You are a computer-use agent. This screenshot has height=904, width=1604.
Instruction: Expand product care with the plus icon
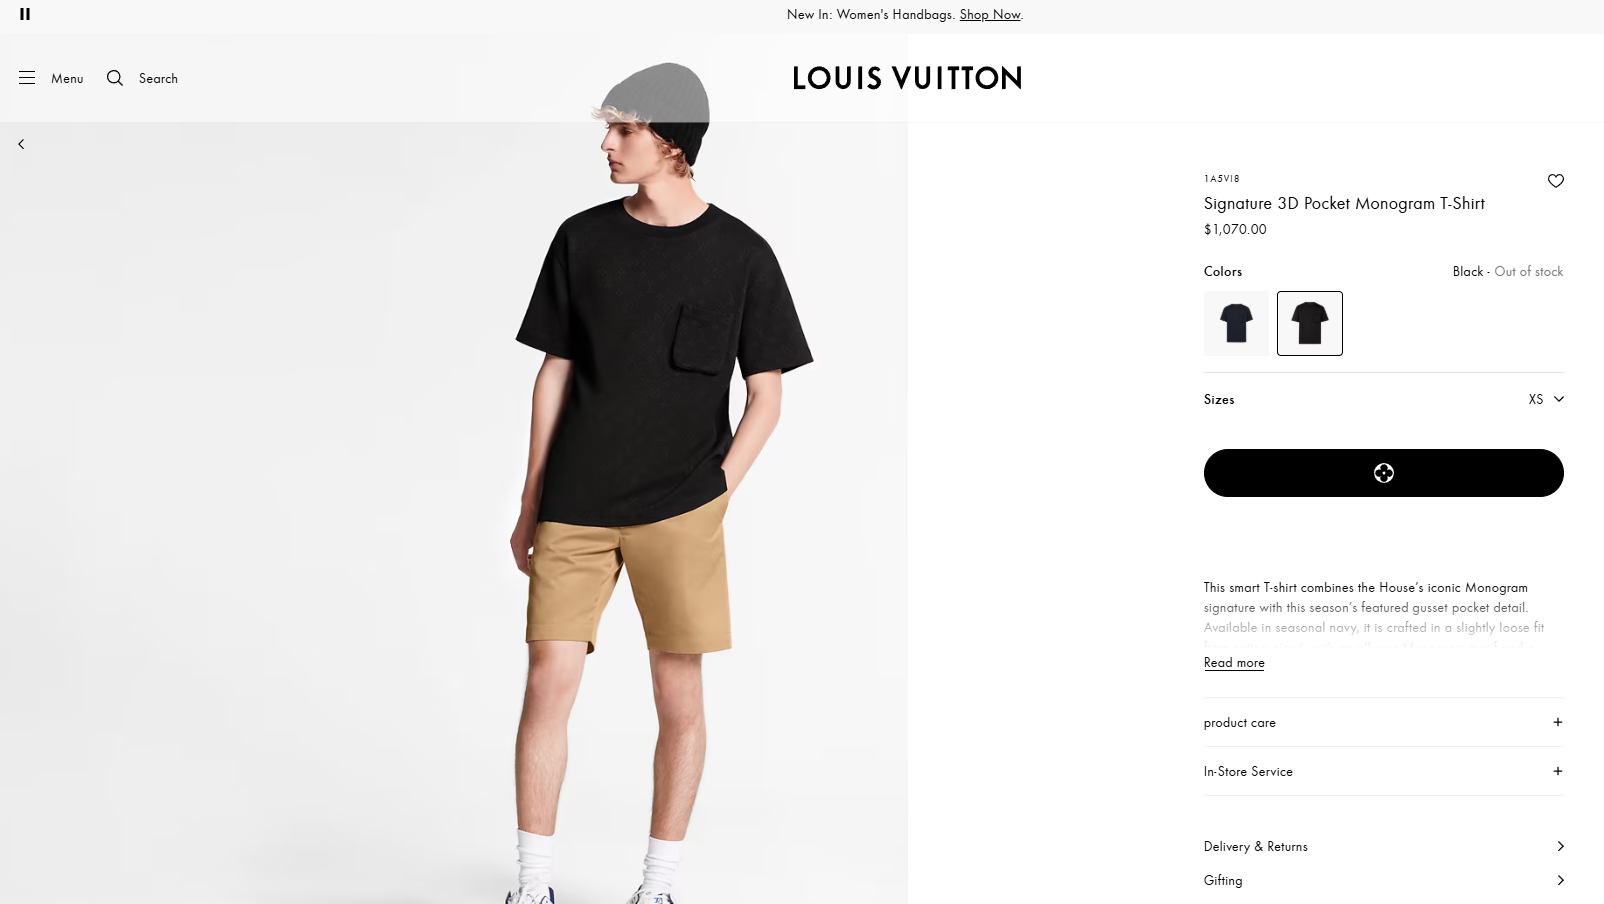(1557, 722)
